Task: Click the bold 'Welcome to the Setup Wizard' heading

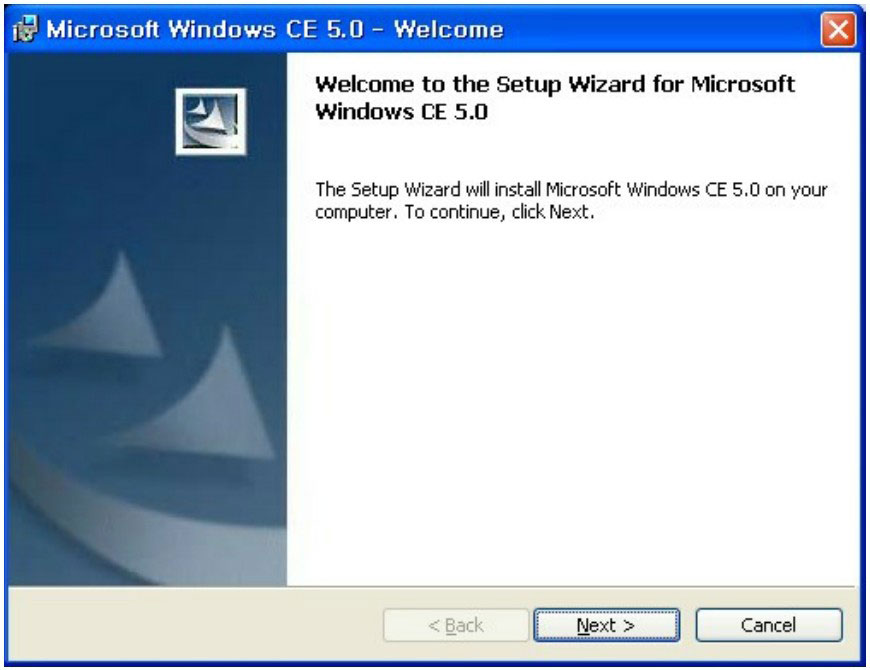Action: click(x=555, y=84)
